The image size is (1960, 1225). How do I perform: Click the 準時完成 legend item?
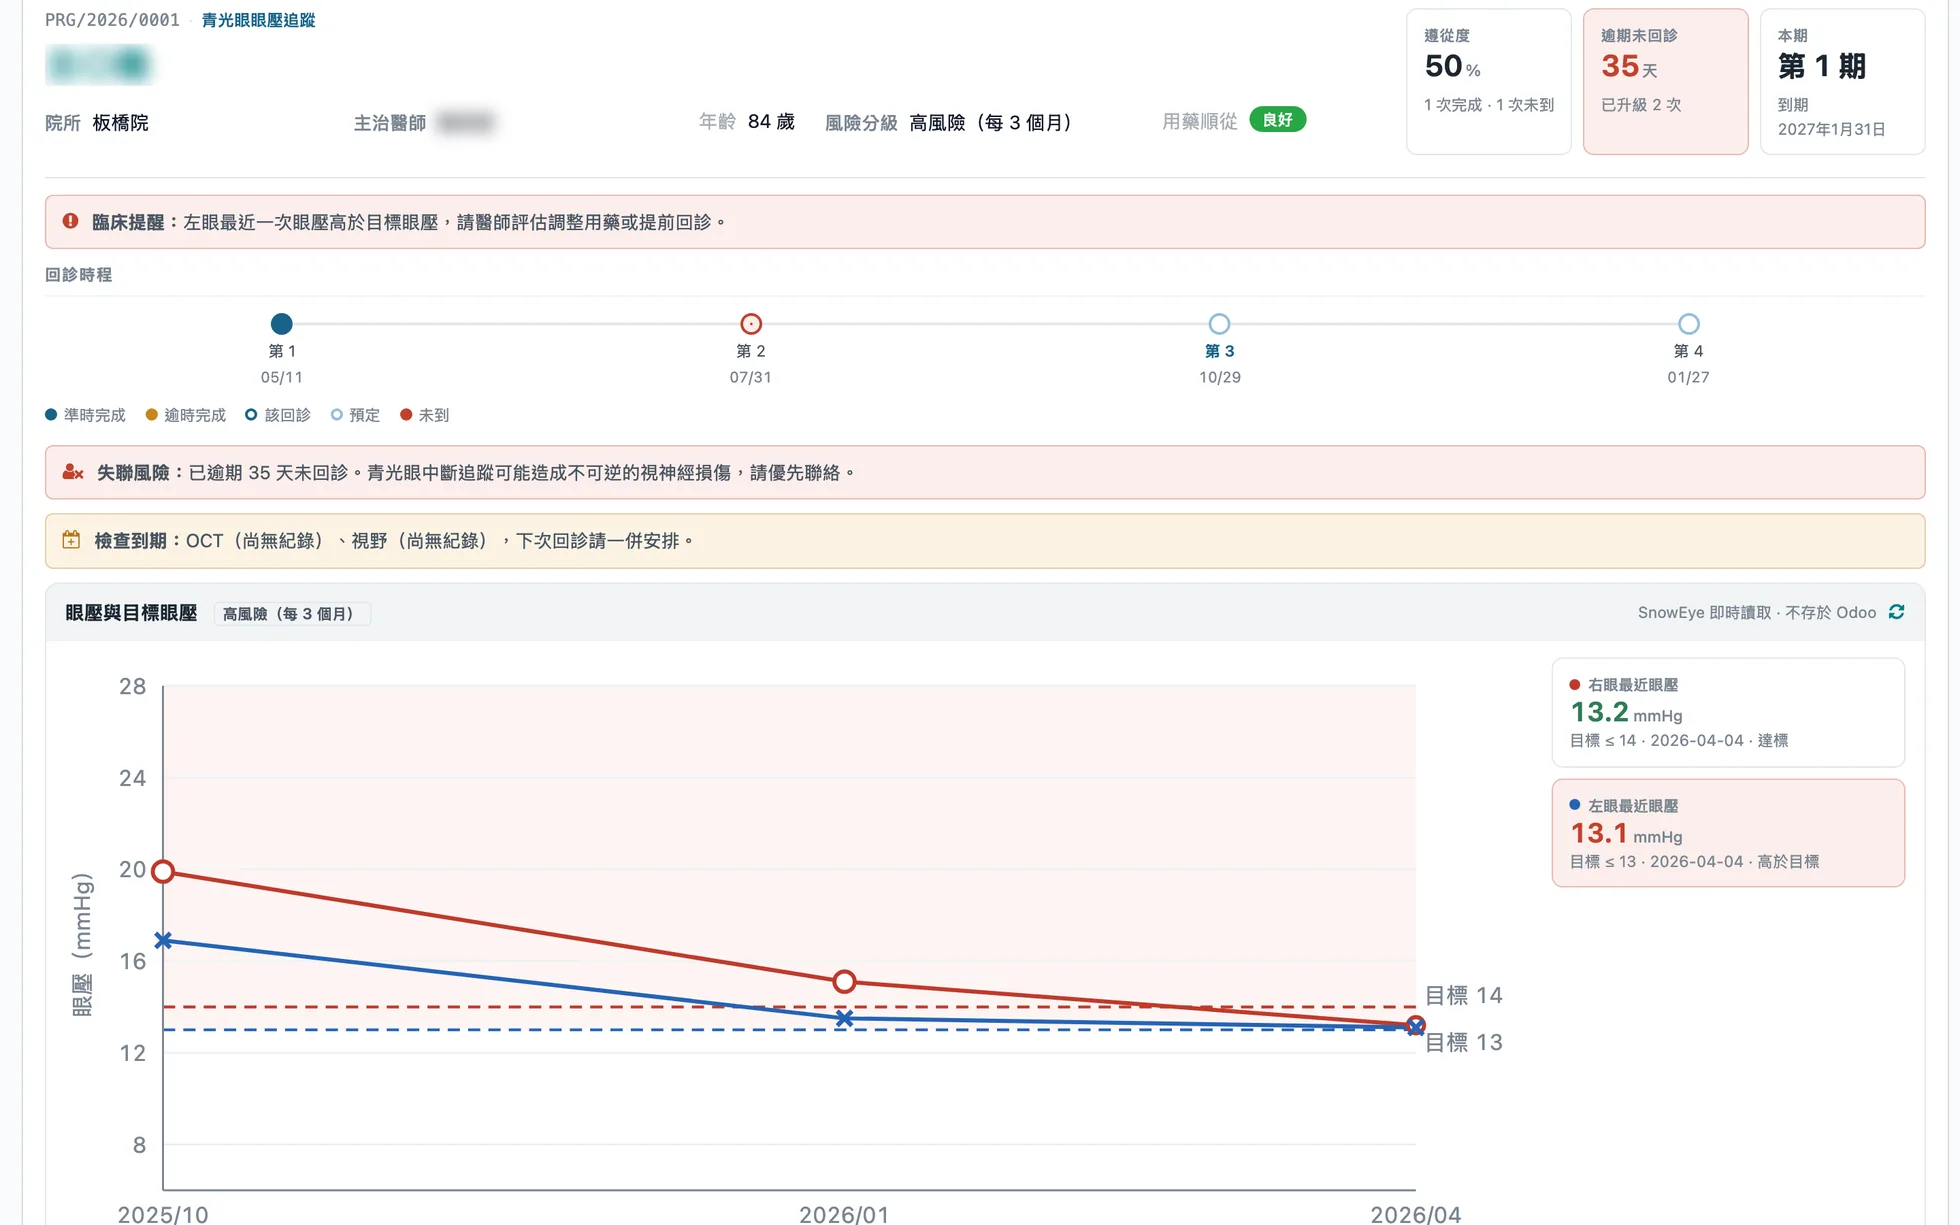pos(86,415)
